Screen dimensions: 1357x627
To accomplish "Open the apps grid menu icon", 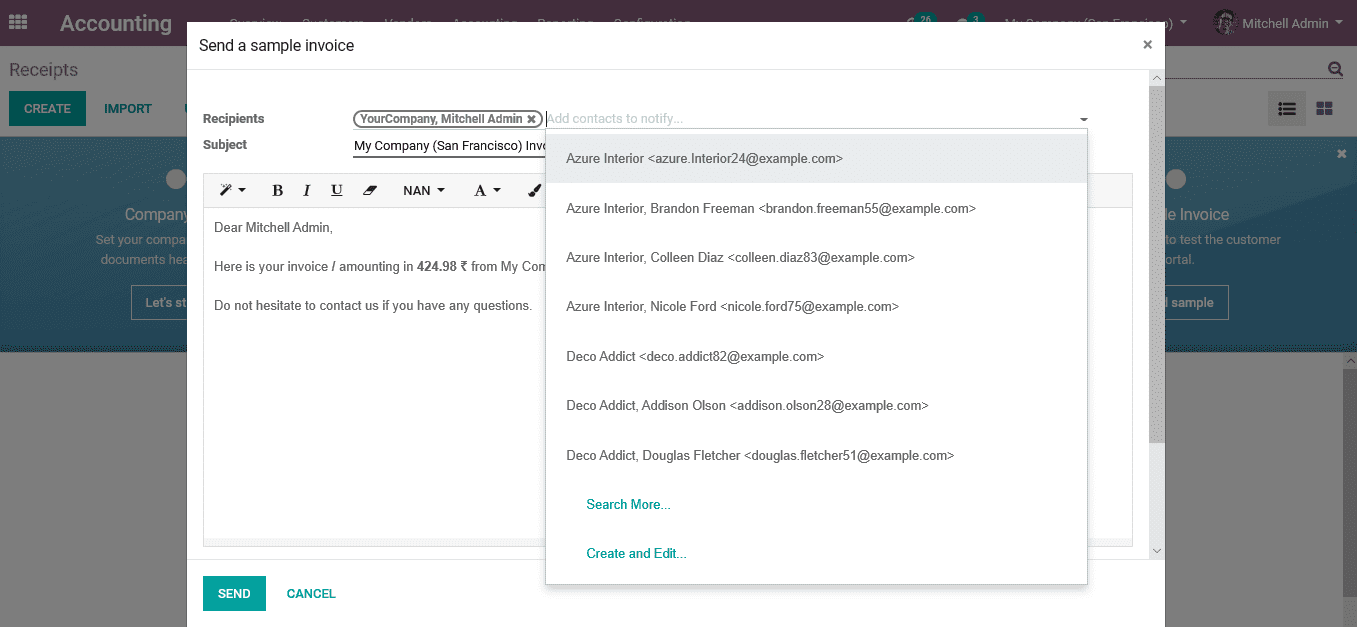I will [x=18, y=22].
